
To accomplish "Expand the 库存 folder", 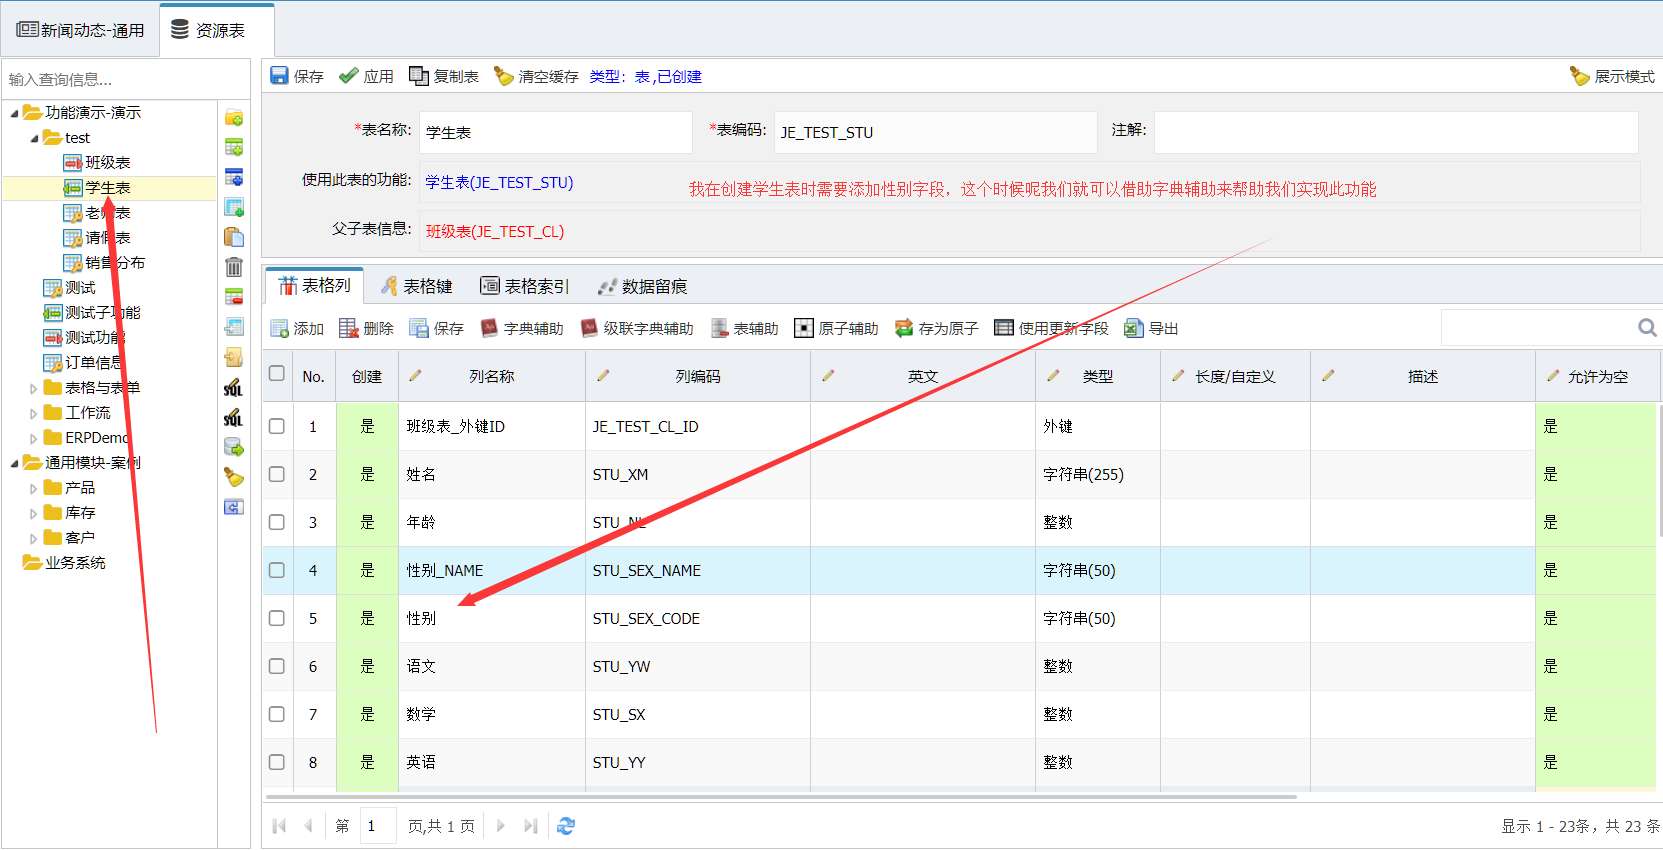I will pos(34,513).
